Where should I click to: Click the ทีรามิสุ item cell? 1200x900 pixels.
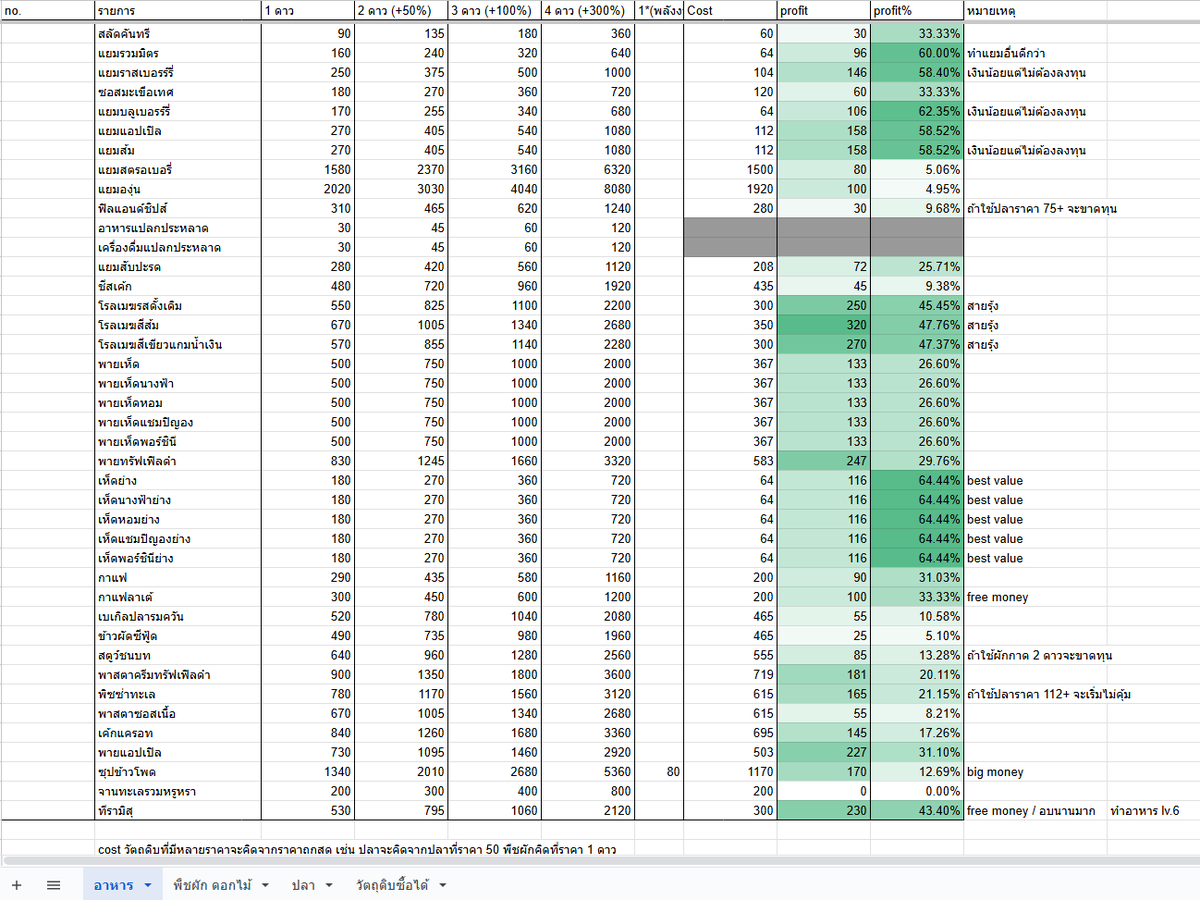(x=178, y=812)
